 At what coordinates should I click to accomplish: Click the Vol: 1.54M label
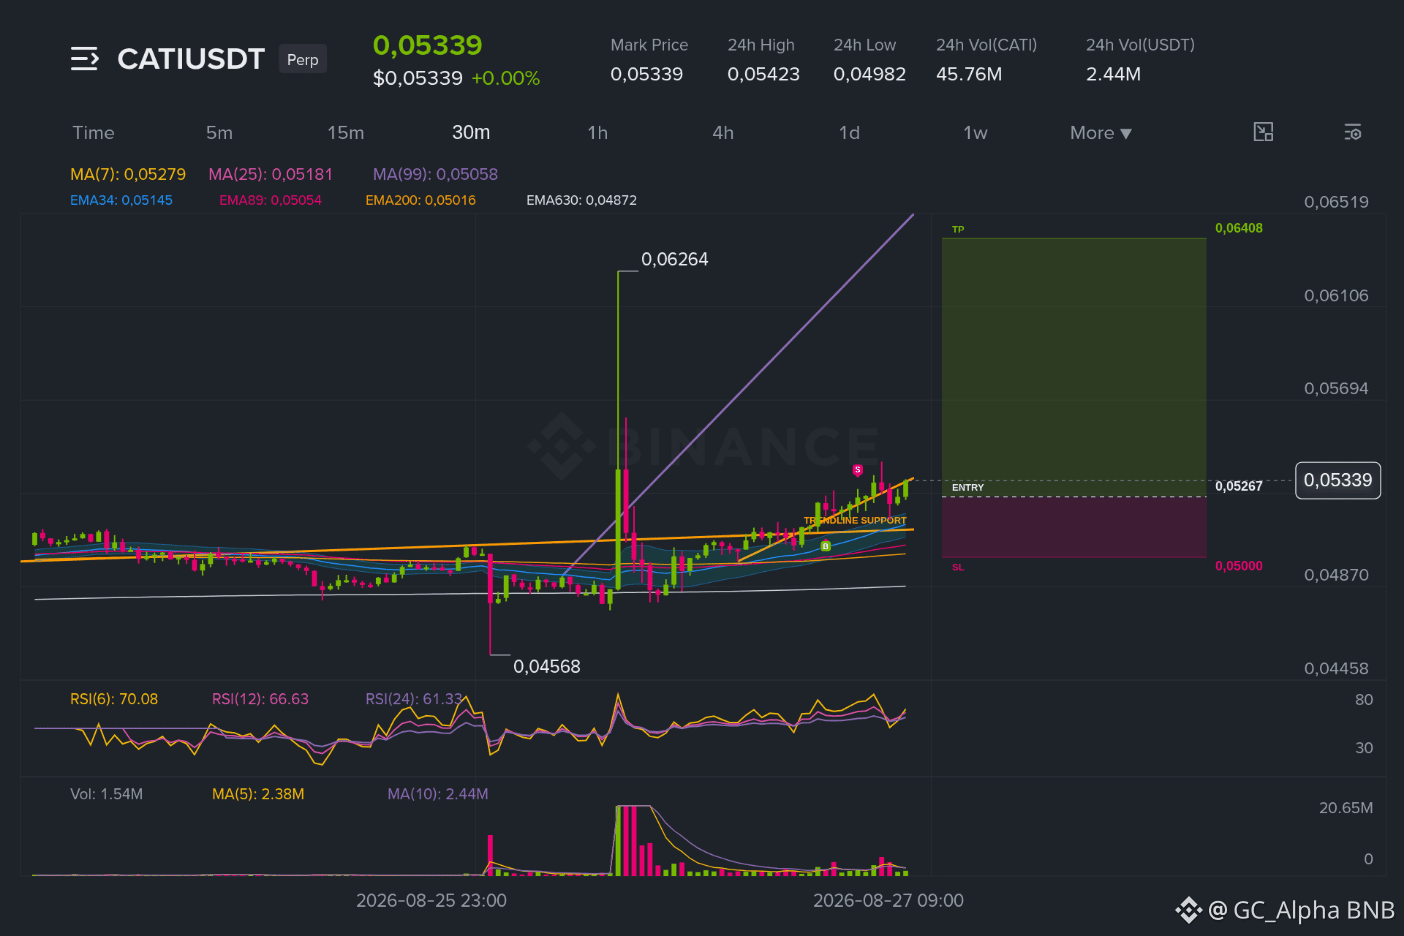(x=106, y=794)
